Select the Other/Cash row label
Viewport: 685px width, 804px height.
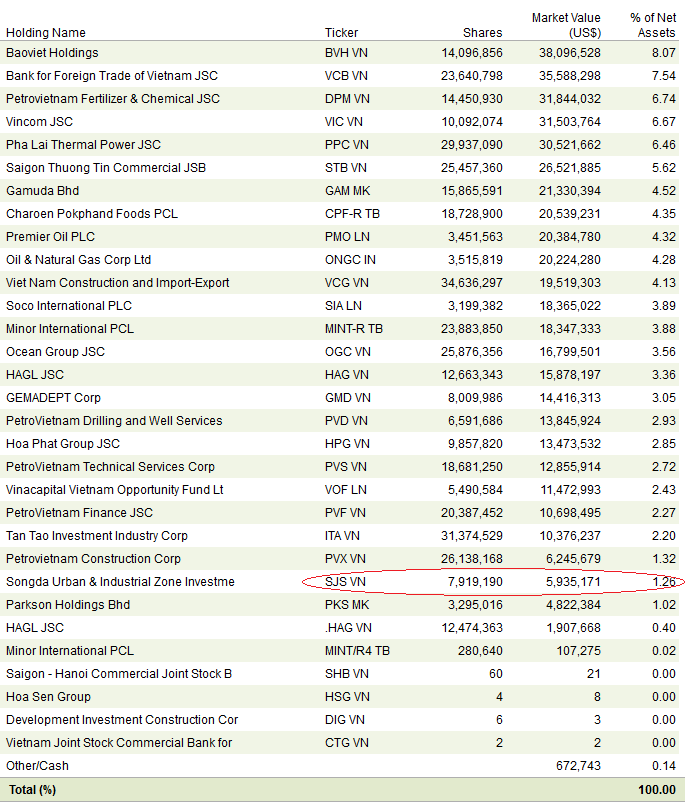coord(36,766)
